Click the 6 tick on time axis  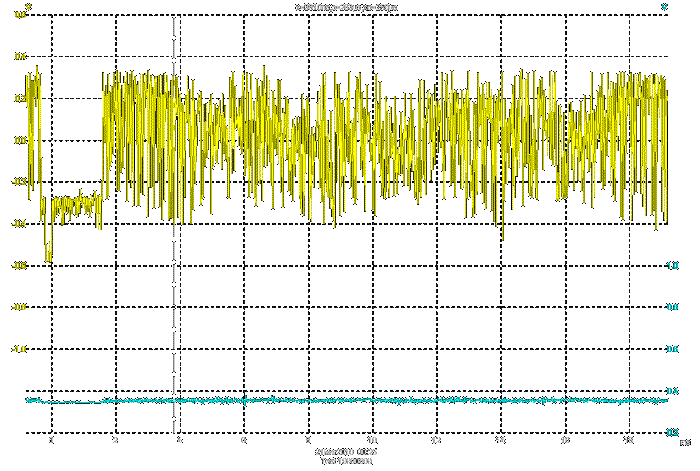[x=244, y=440]
